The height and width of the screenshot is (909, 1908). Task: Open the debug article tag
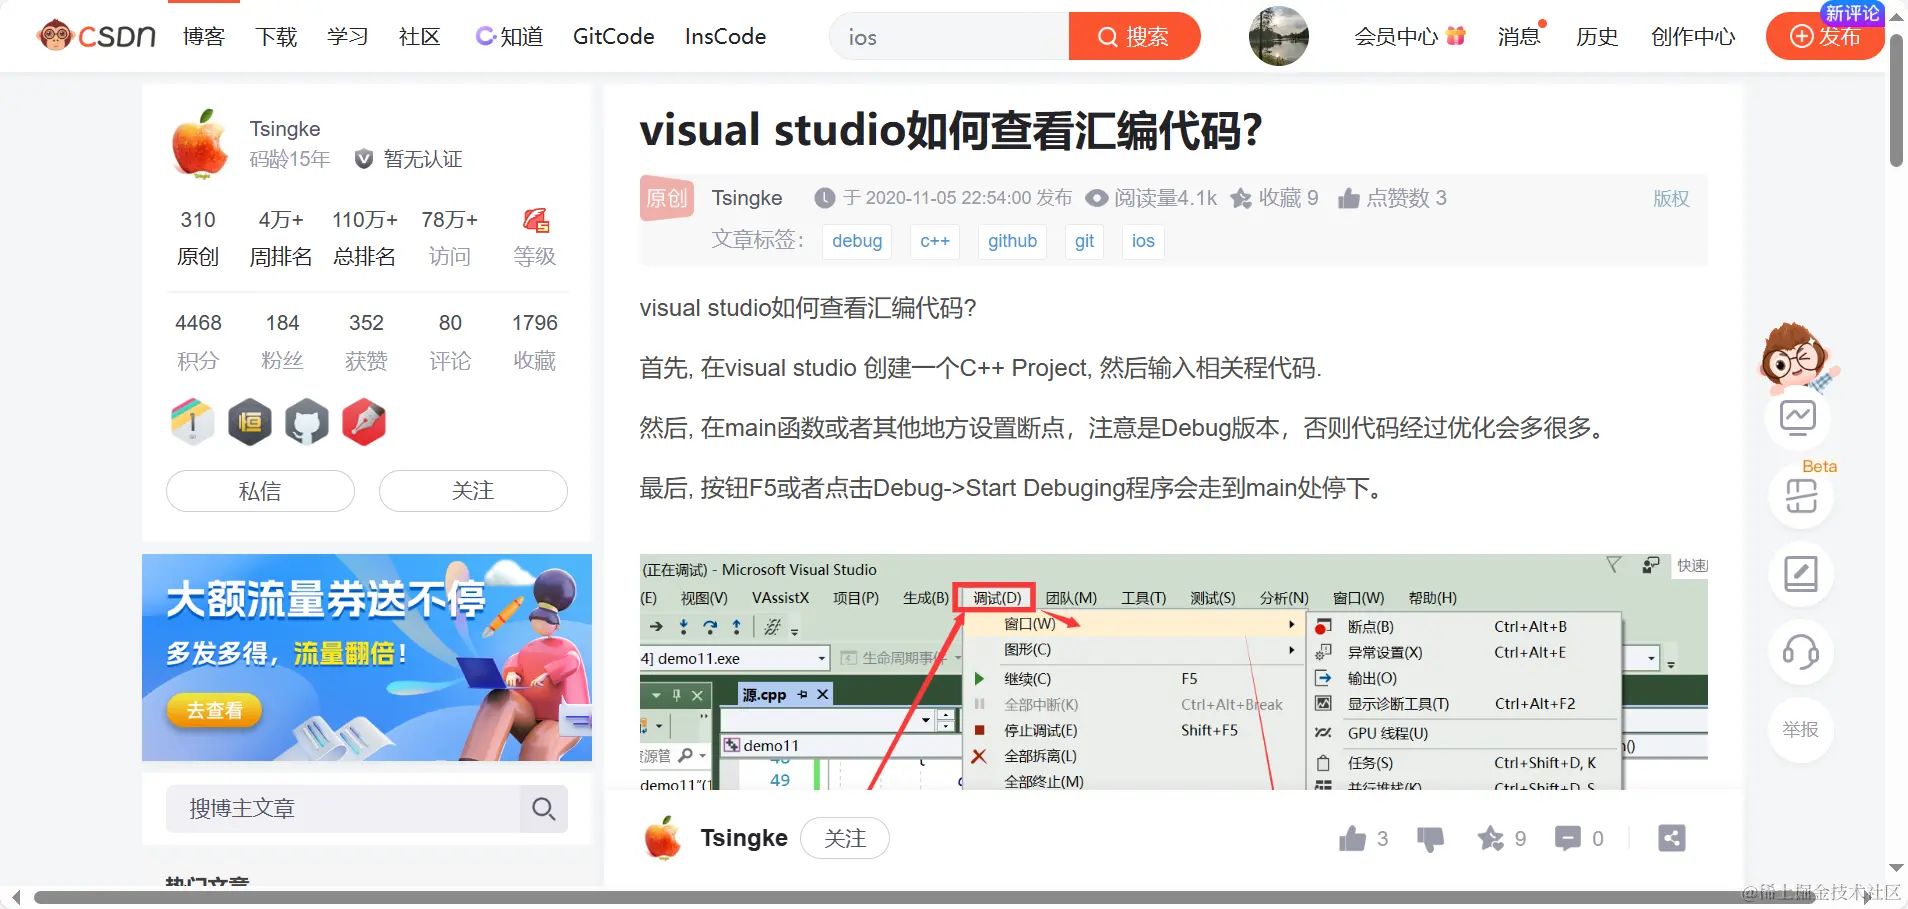(x=857, y=241)
